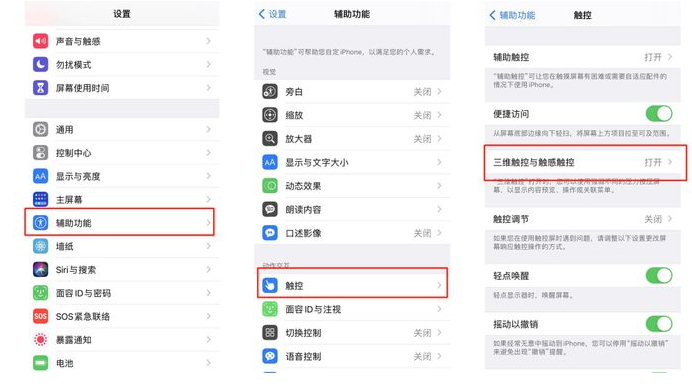Go back with the 设置 link

(272, 14)
